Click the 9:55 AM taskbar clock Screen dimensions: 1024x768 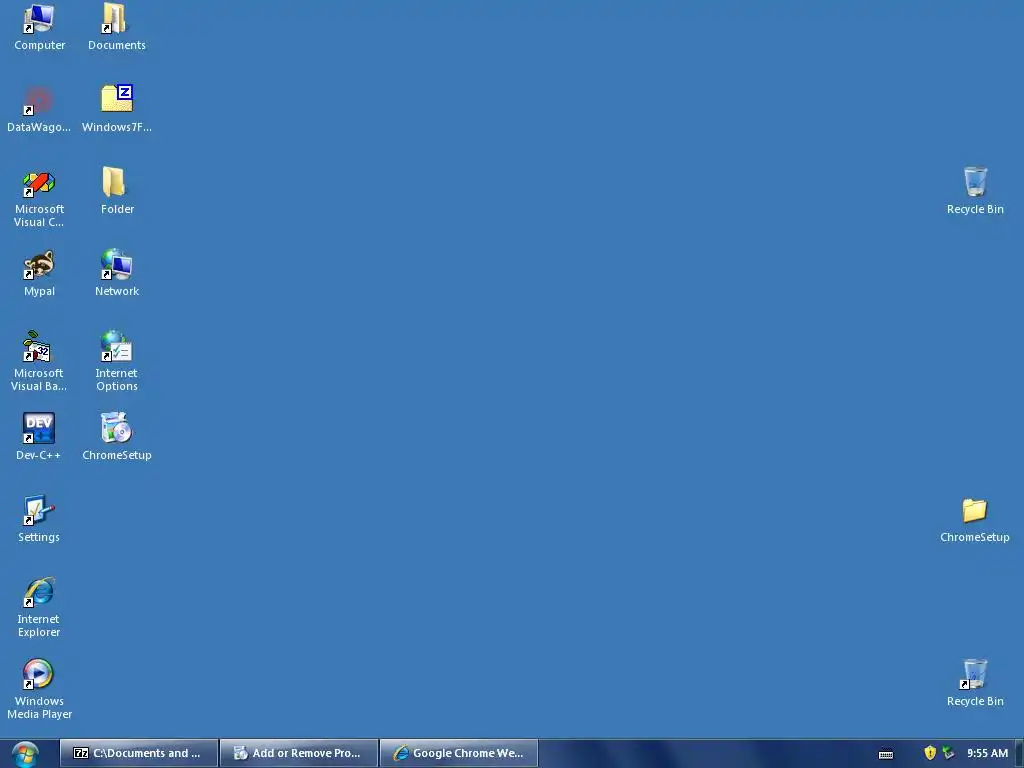point(987,753)
